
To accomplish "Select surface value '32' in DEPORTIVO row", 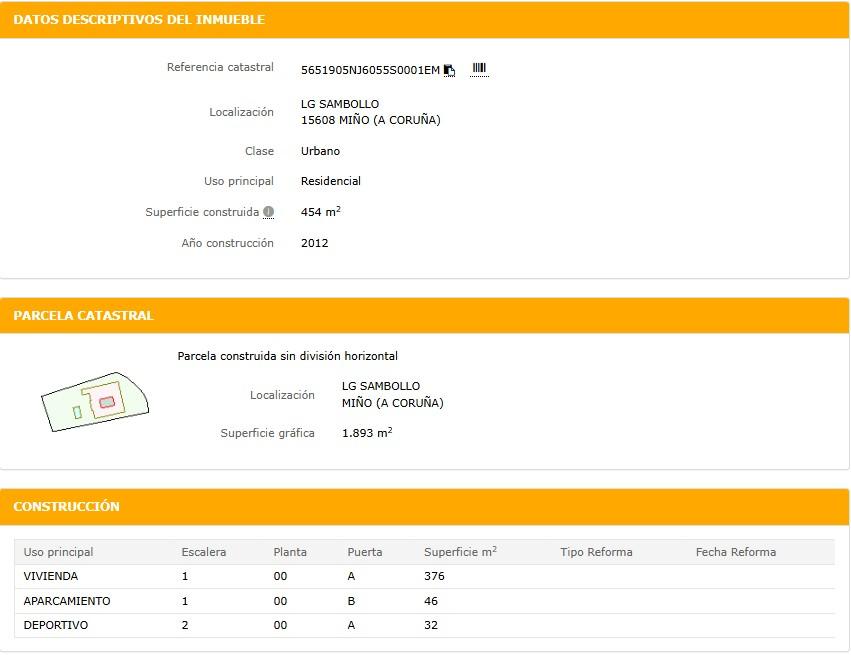I will click(x=431, y=625).
